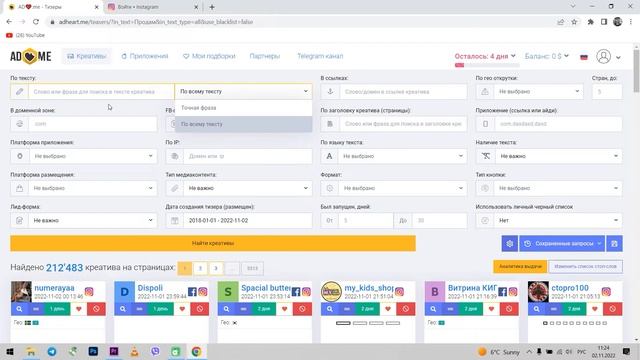Image resolution: width=640 pixels, height=360 pixels.
Task: Save the current query with the floppy icon
Action: pyautogui.click(x=614, y=243)
